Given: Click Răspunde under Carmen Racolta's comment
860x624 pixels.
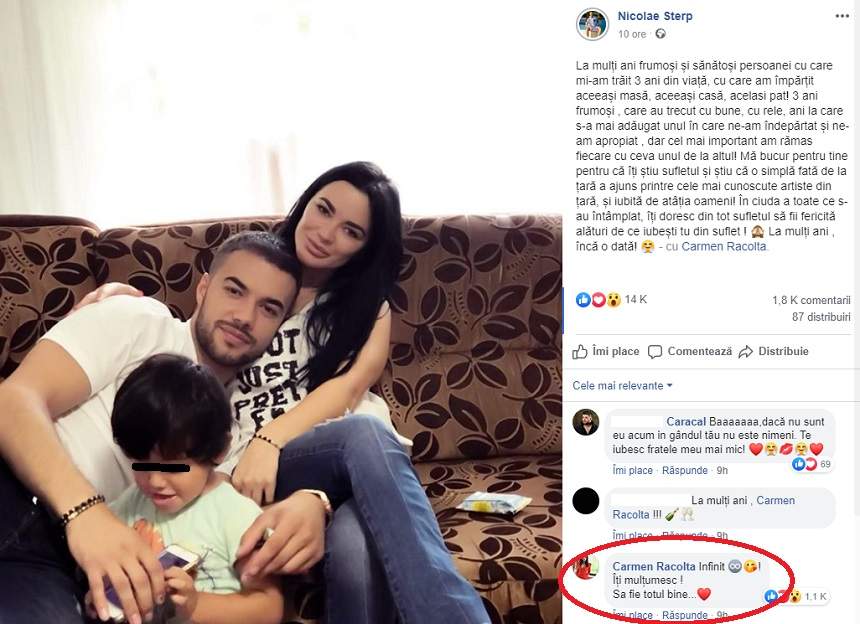Looking at the screenshot, I should click(684, 616).
